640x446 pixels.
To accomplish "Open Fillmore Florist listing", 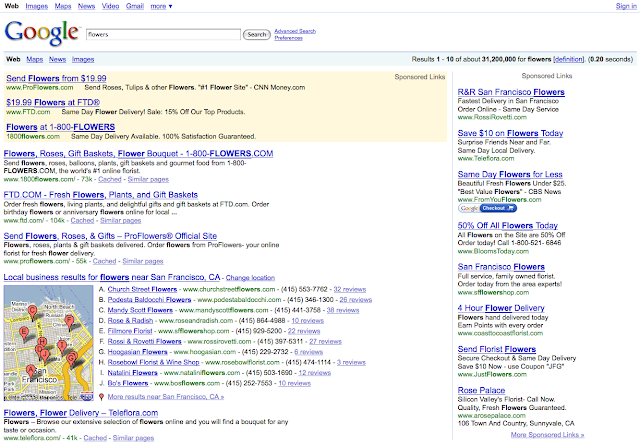I will tap(130, 331).
